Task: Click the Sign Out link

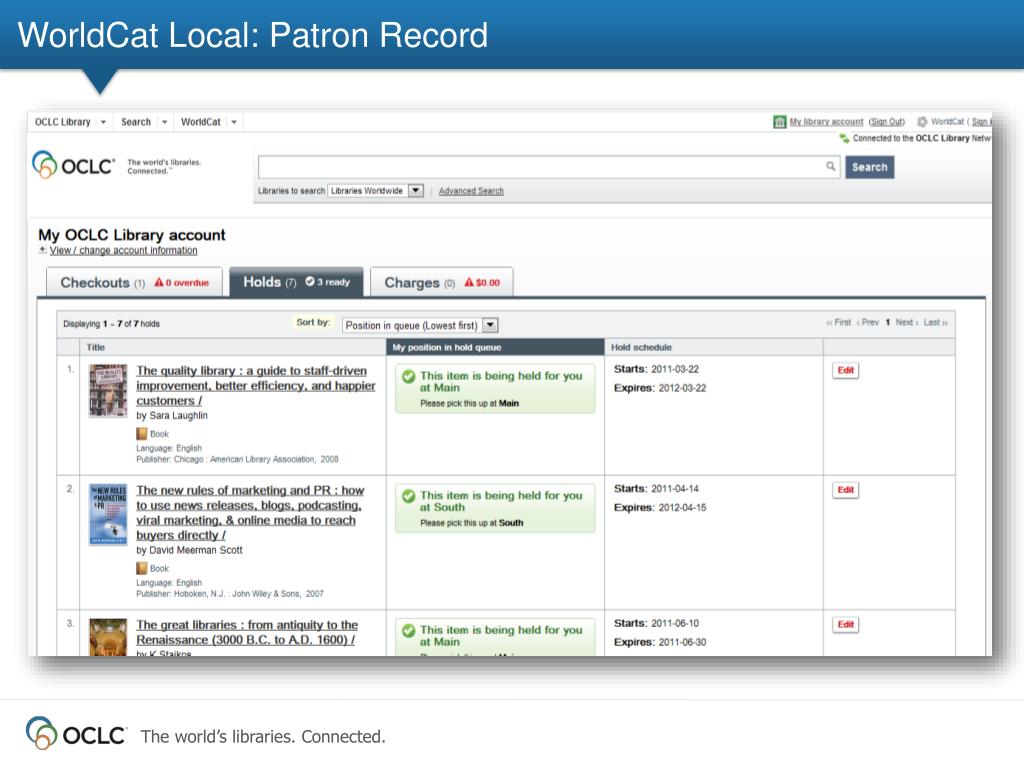Action: [887, 121]
